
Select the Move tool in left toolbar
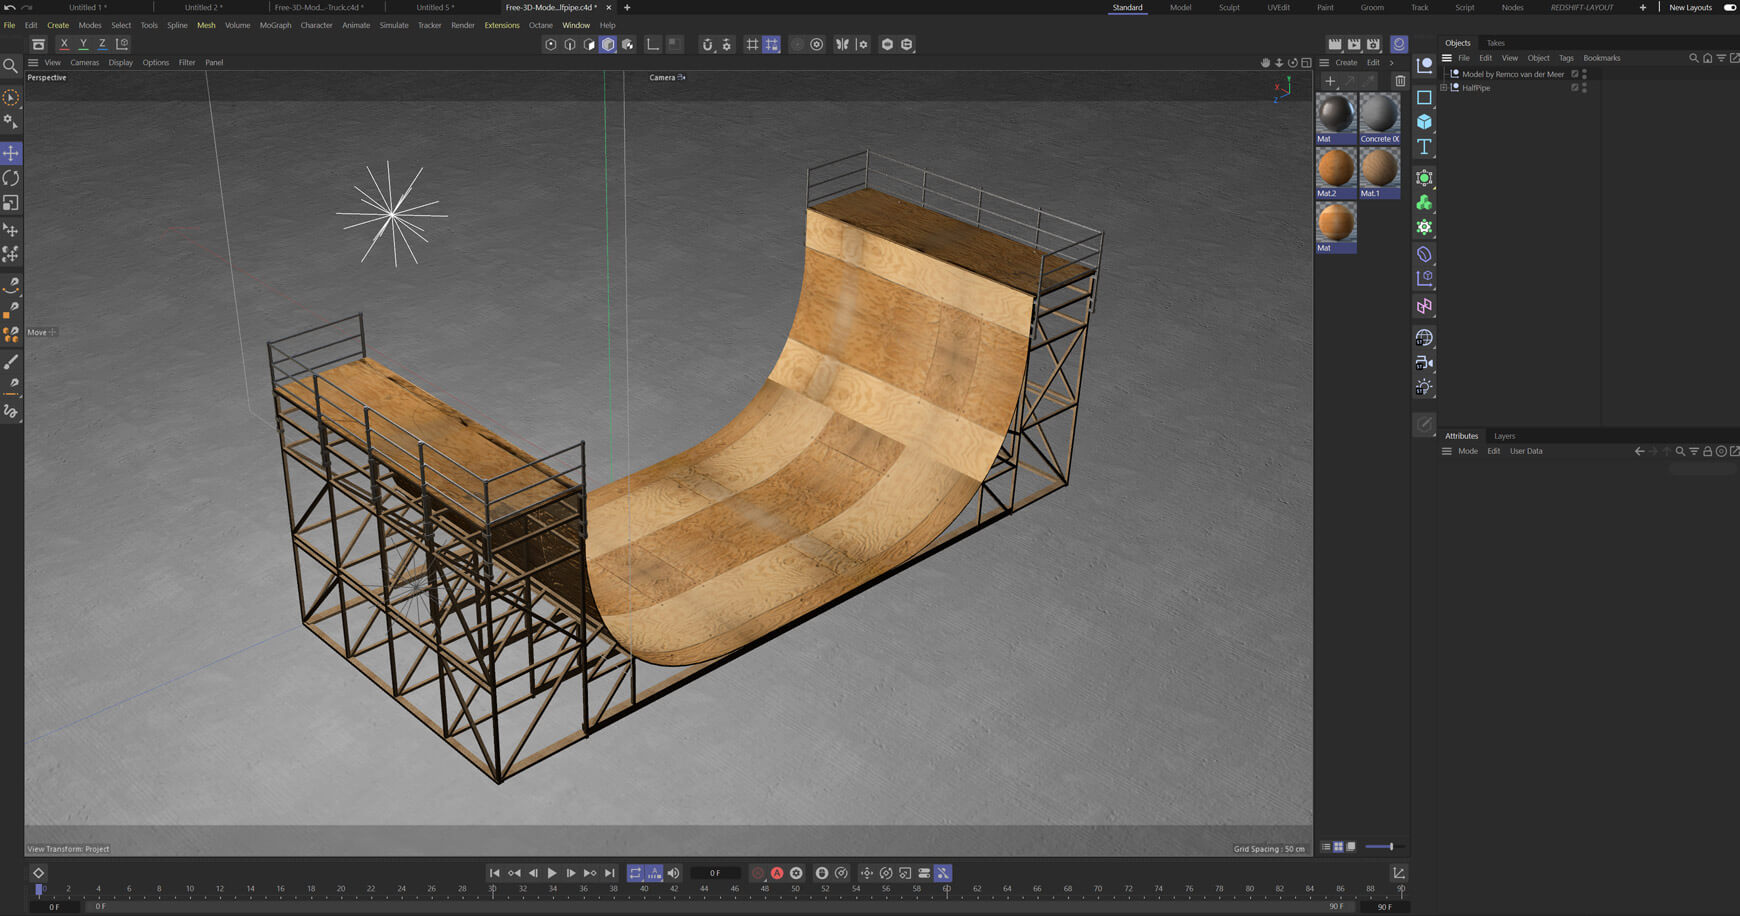[x=11, y=153]
